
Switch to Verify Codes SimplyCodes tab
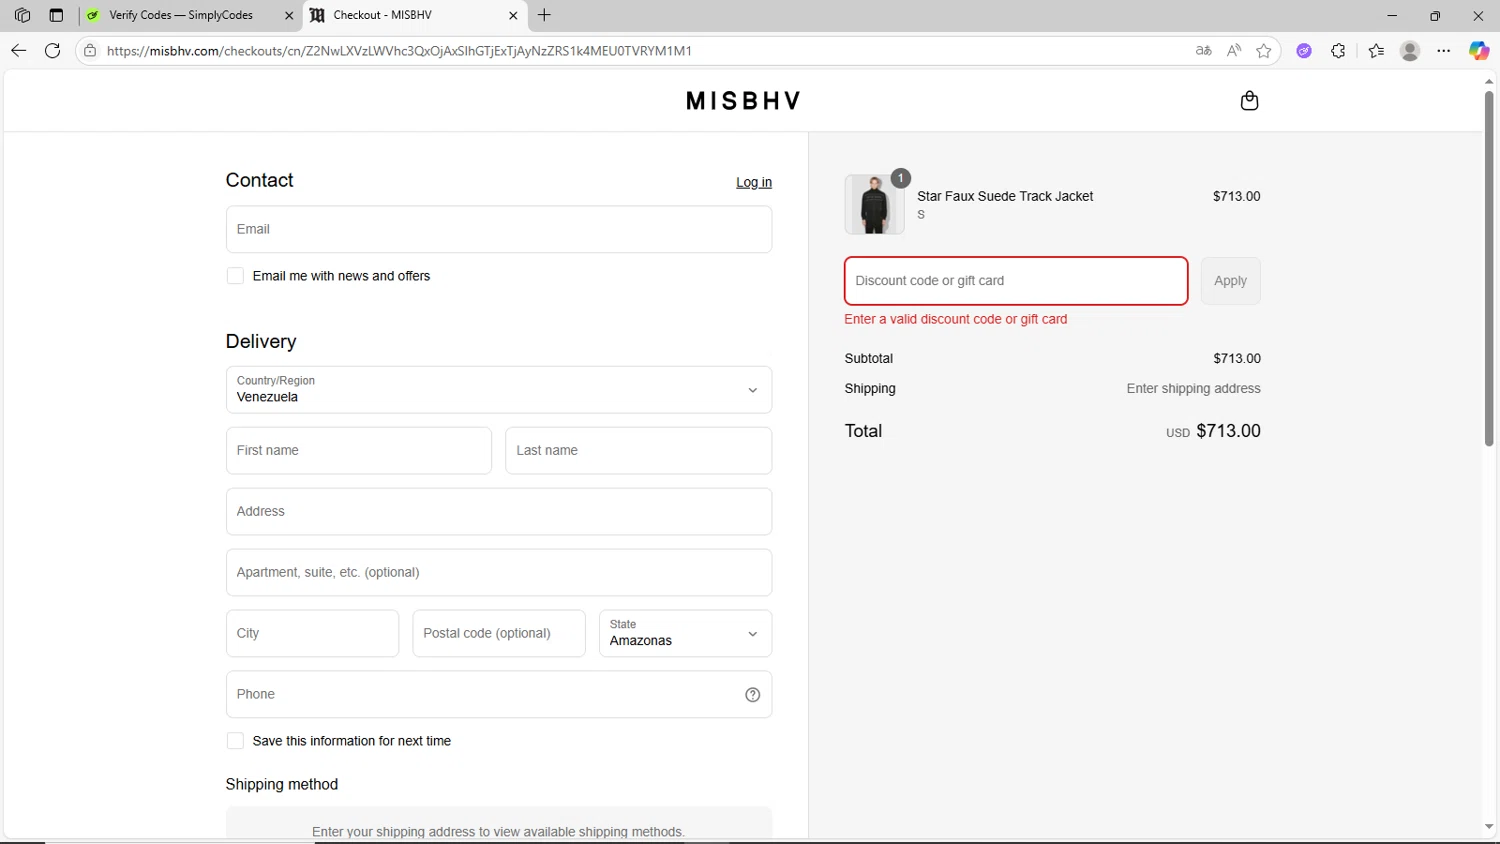pos(190,15)
